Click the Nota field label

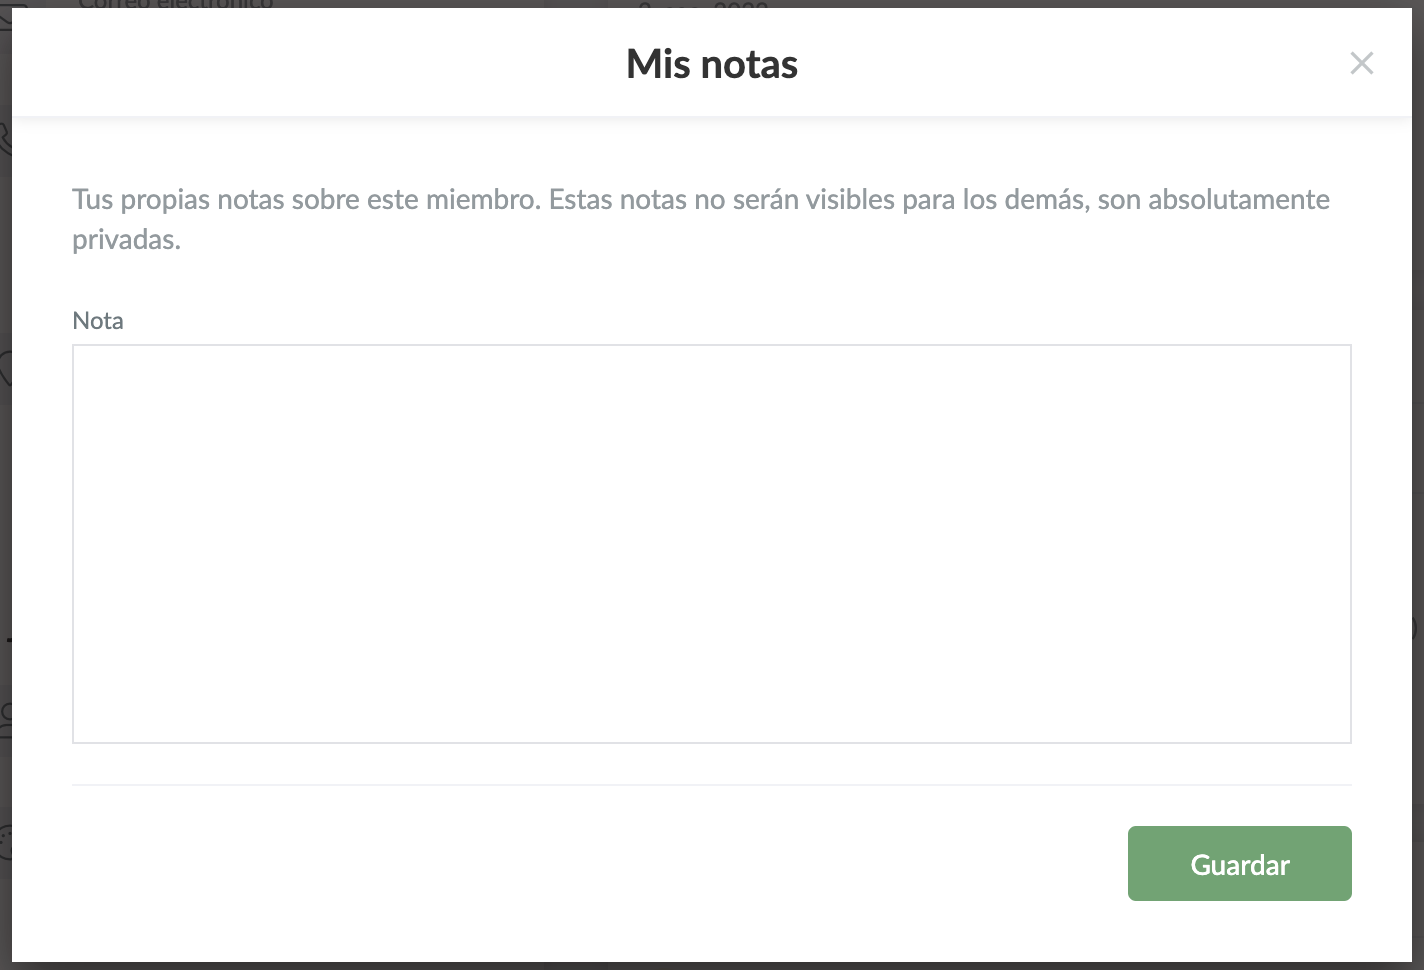coord(98,321)
